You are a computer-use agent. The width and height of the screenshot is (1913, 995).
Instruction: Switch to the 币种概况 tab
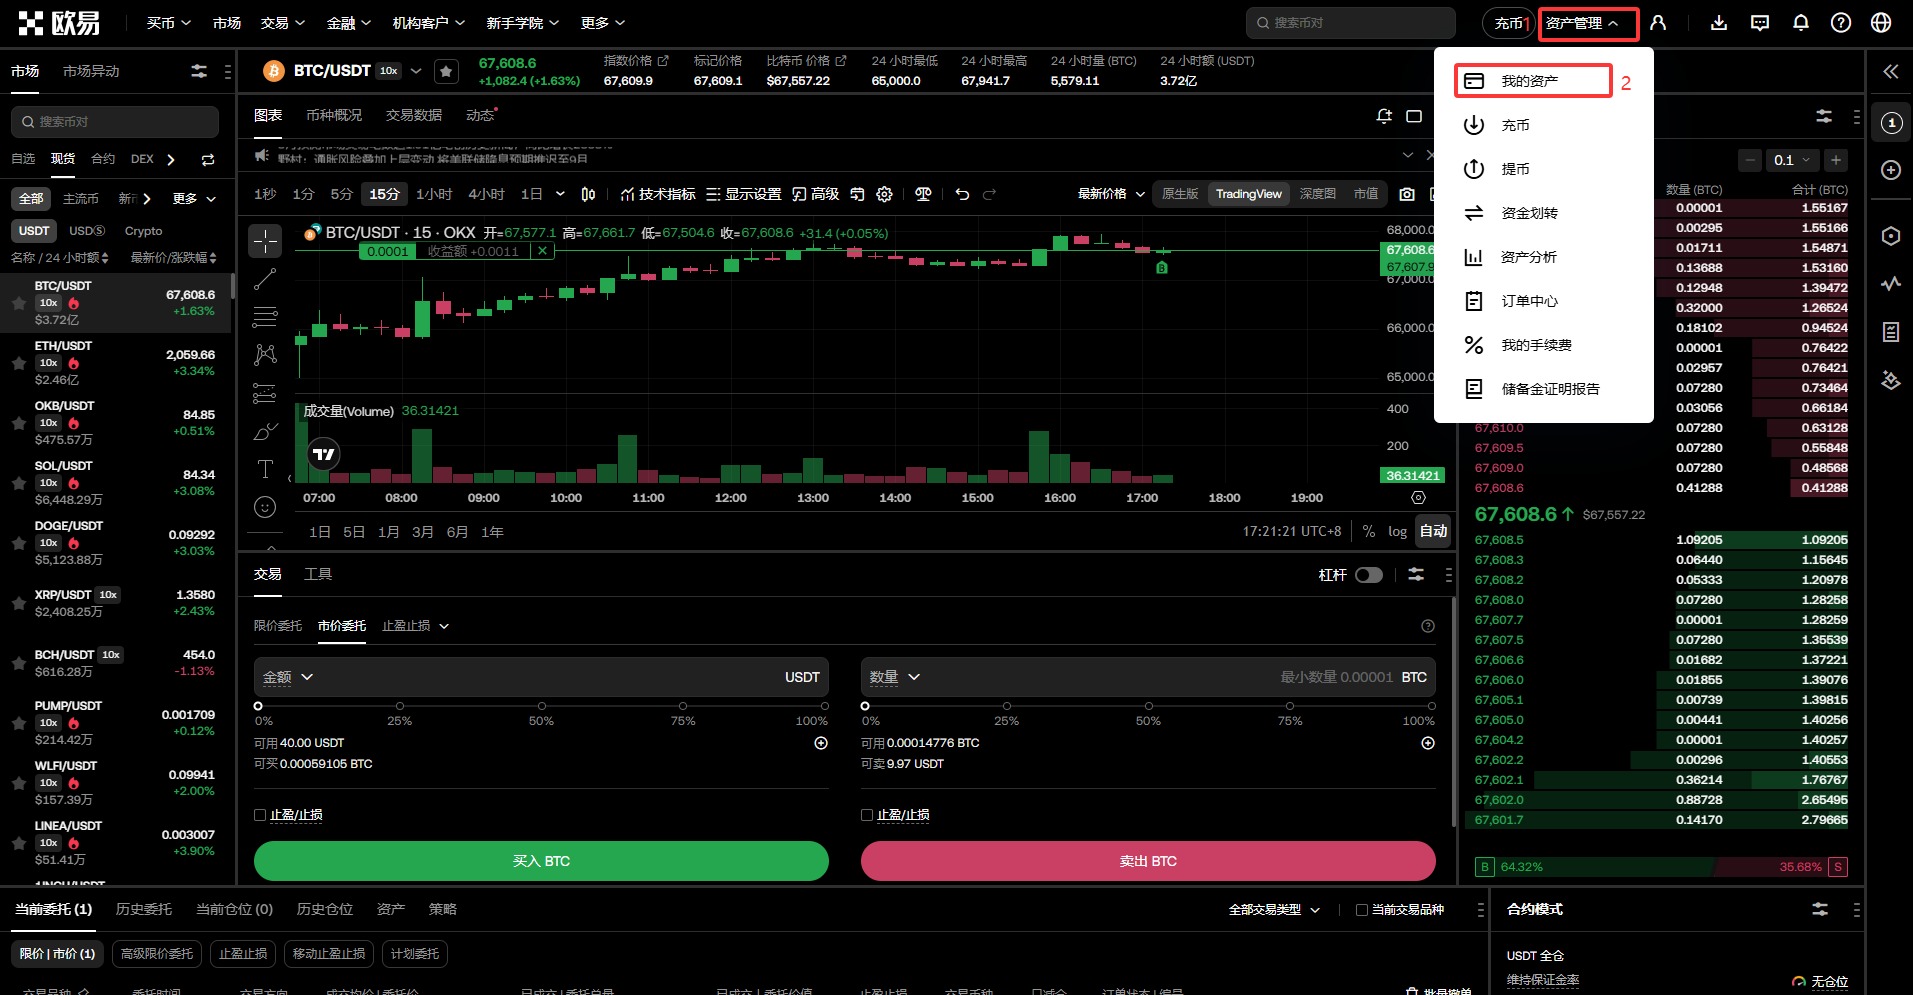pos(334,116)
